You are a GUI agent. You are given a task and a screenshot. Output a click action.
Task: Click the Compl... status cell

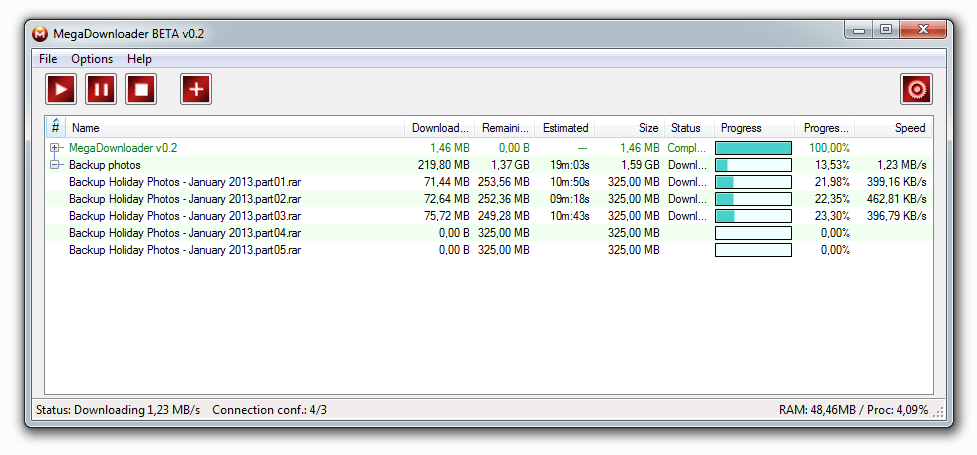point(687,148)
